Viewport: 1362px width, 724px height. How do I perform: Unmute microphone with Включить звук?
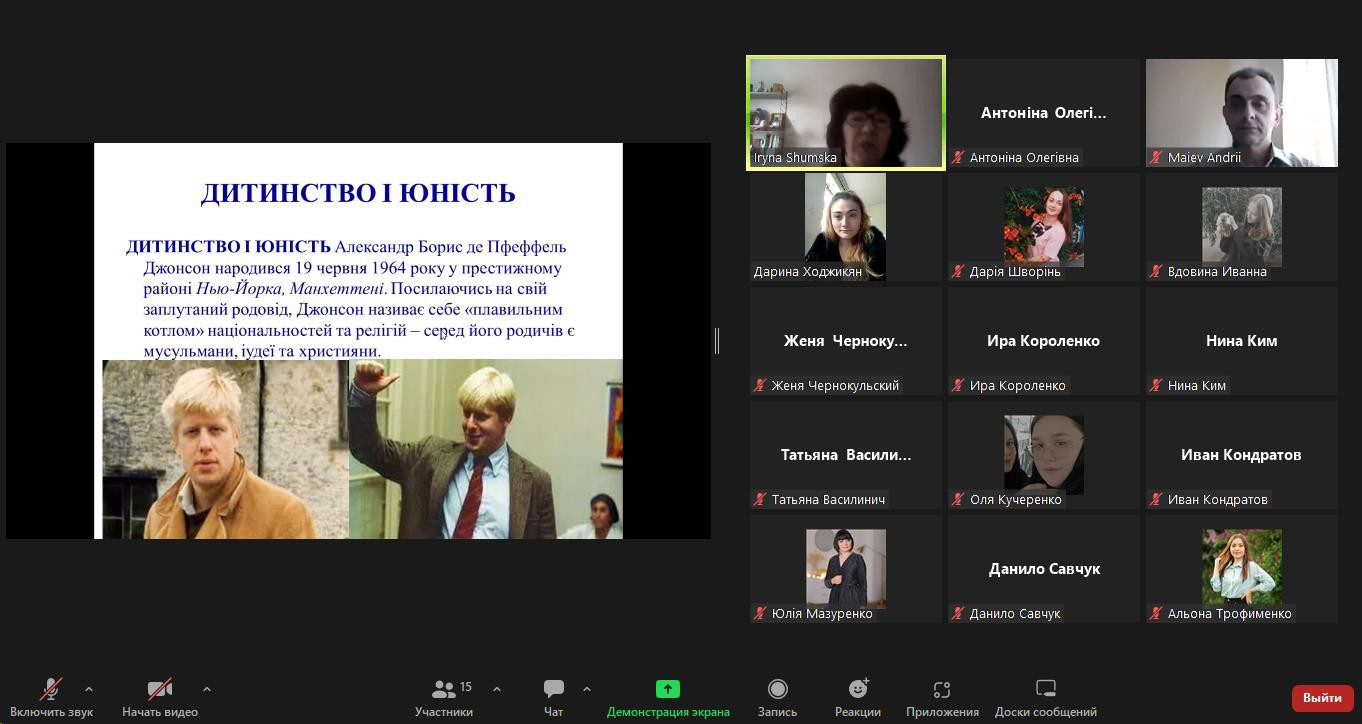coord(51,690)
